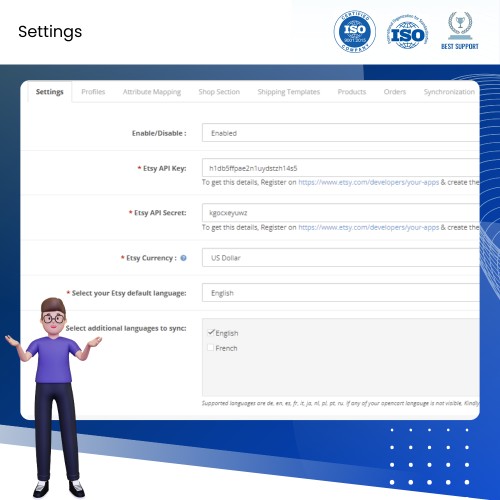Viewport: 500px width, 500px height.
Task: Click the Best Support trophy badge
Action: [x=460, y=31]
